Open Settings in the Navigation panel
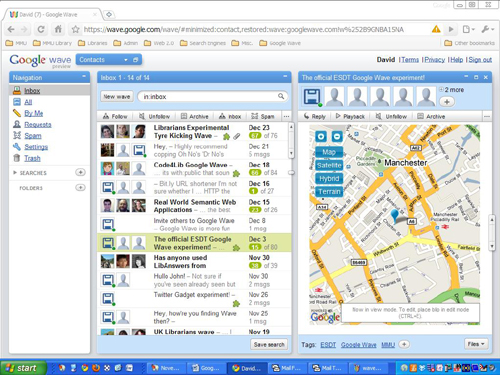 point(36,147)
